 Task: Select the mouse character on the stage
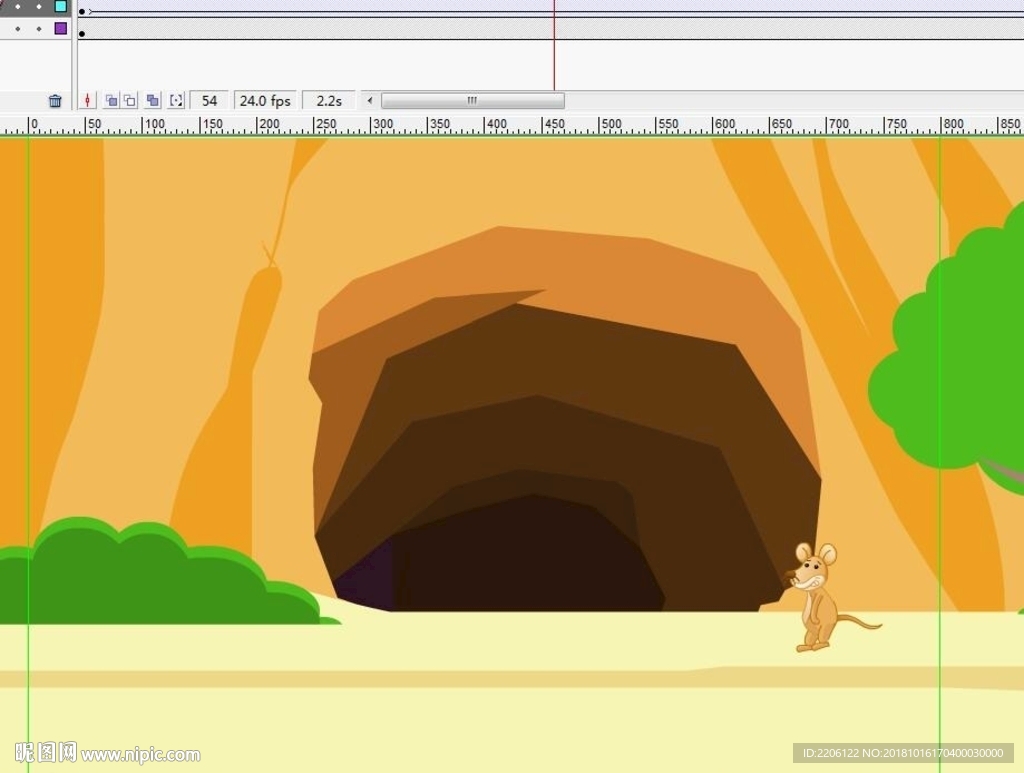[x=818, y=598]
